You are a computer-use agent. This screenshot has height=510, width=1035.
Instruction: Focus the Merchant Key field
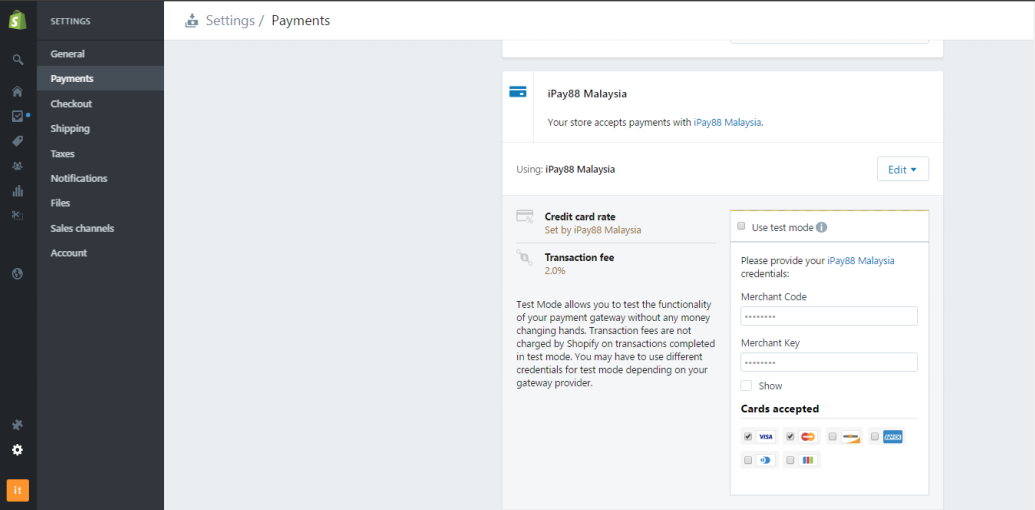tap(829, 362)
